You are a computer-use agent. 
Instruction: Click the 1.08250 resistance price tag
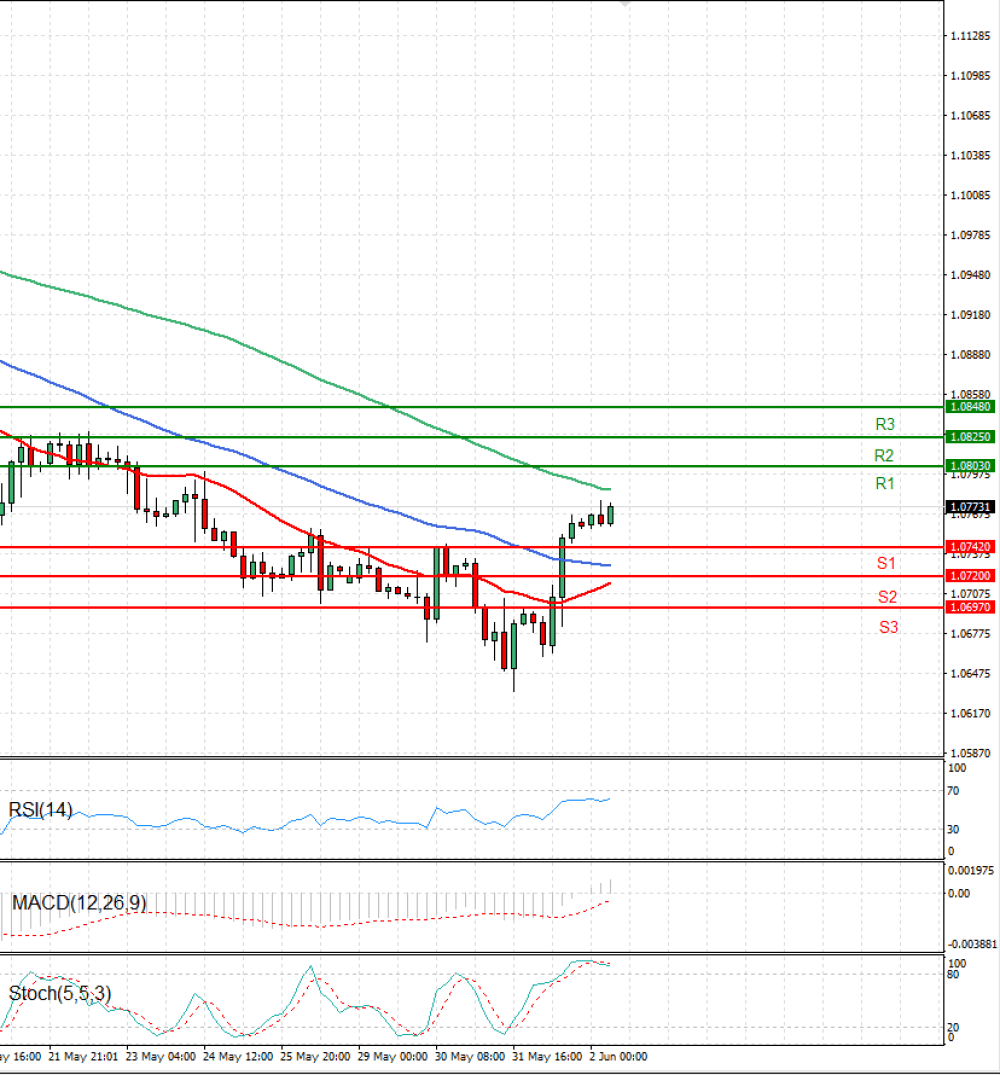[x=970, y=437]
